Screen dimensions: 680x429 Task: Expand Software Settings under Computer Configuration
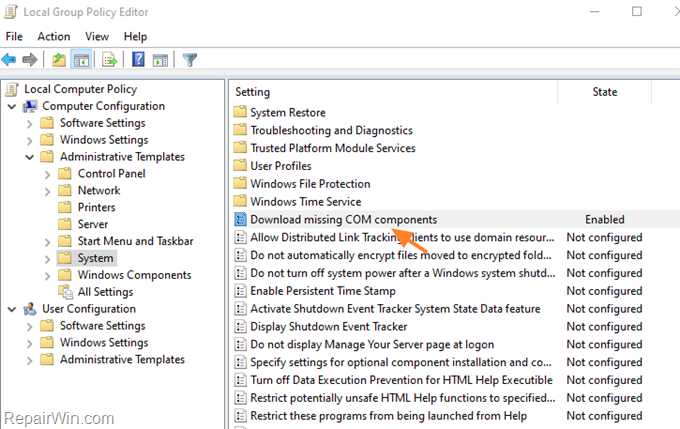(29, 124)
